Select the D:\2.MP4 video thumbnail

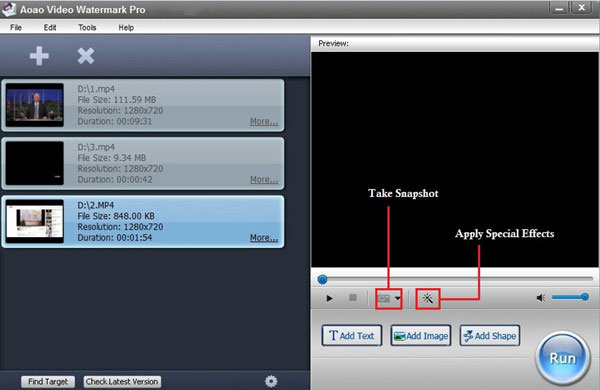coord(35,221)
